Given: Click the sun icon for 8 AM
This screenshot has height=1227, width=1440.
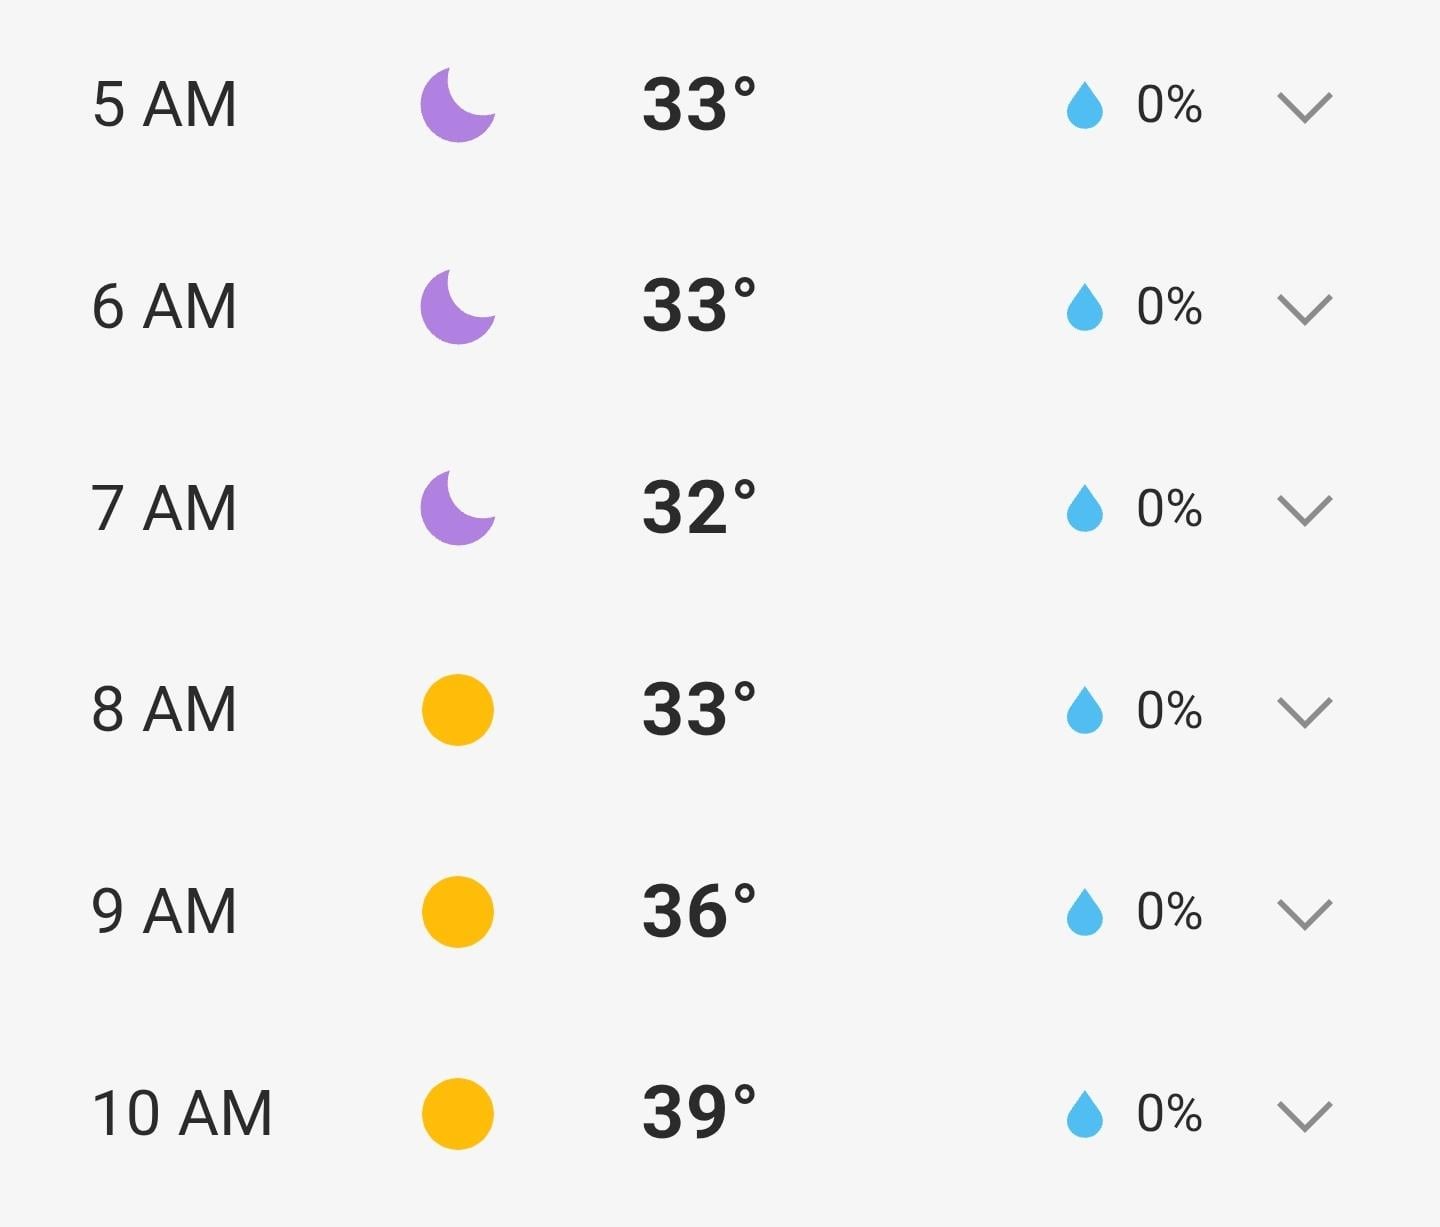Looking at the screenshot, I should pyautogui.click(x=458, y=710).
